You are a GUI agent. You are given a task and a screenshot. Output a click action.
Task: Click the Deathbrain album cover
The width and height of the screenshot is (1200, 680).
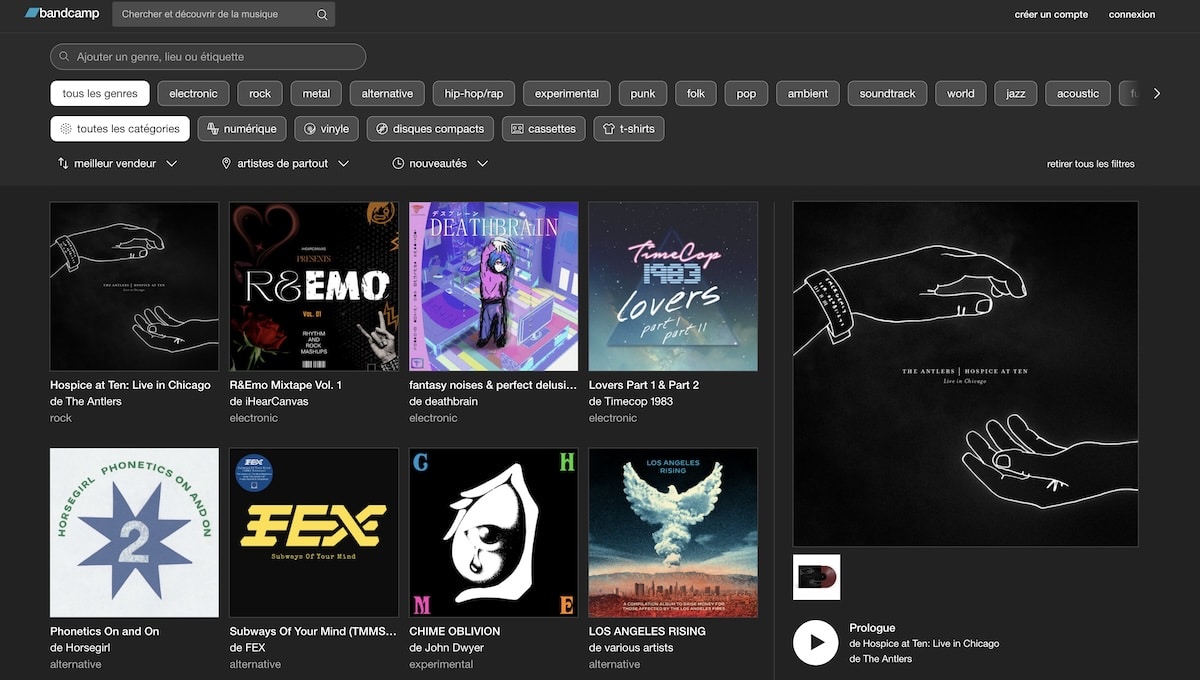(494, 287)
